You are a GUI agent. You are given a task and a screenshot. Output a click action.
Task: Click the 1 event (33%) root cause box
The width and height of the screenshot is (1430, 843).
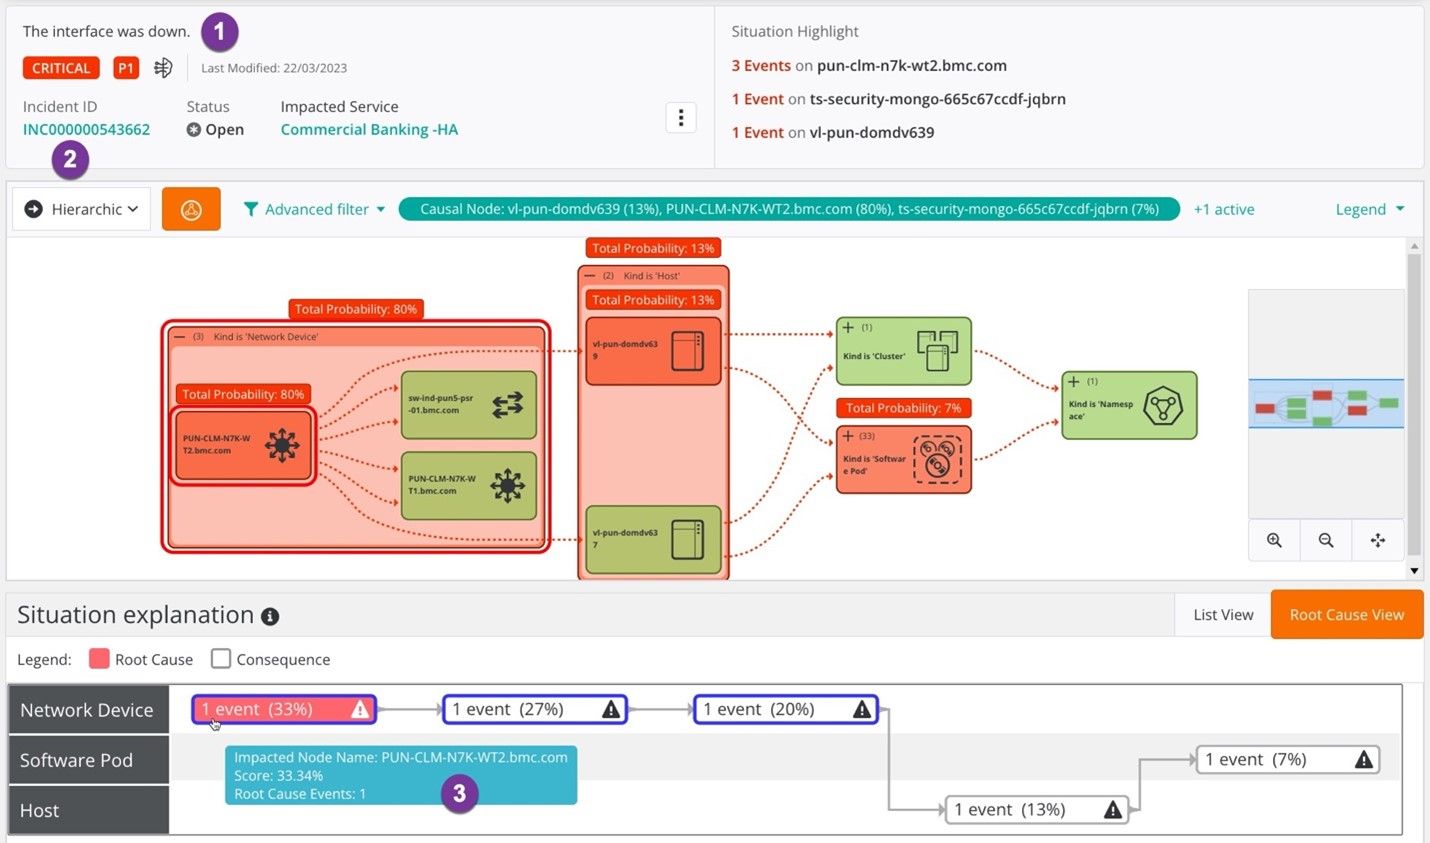(284, 710)
